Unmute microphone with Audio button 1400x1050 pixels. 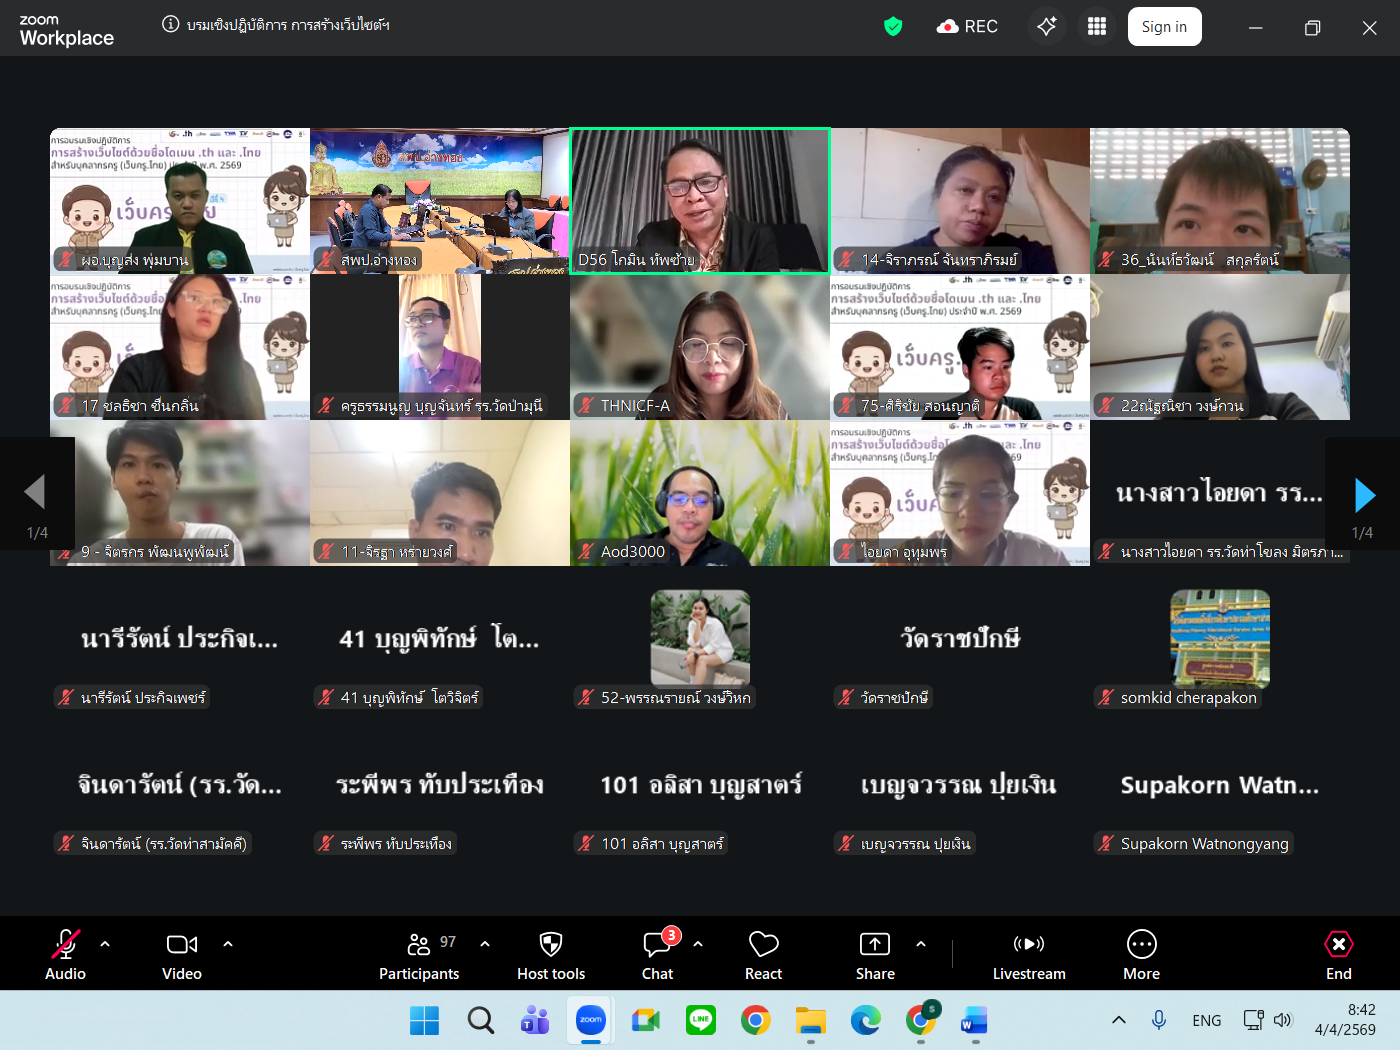pos(65,955)
